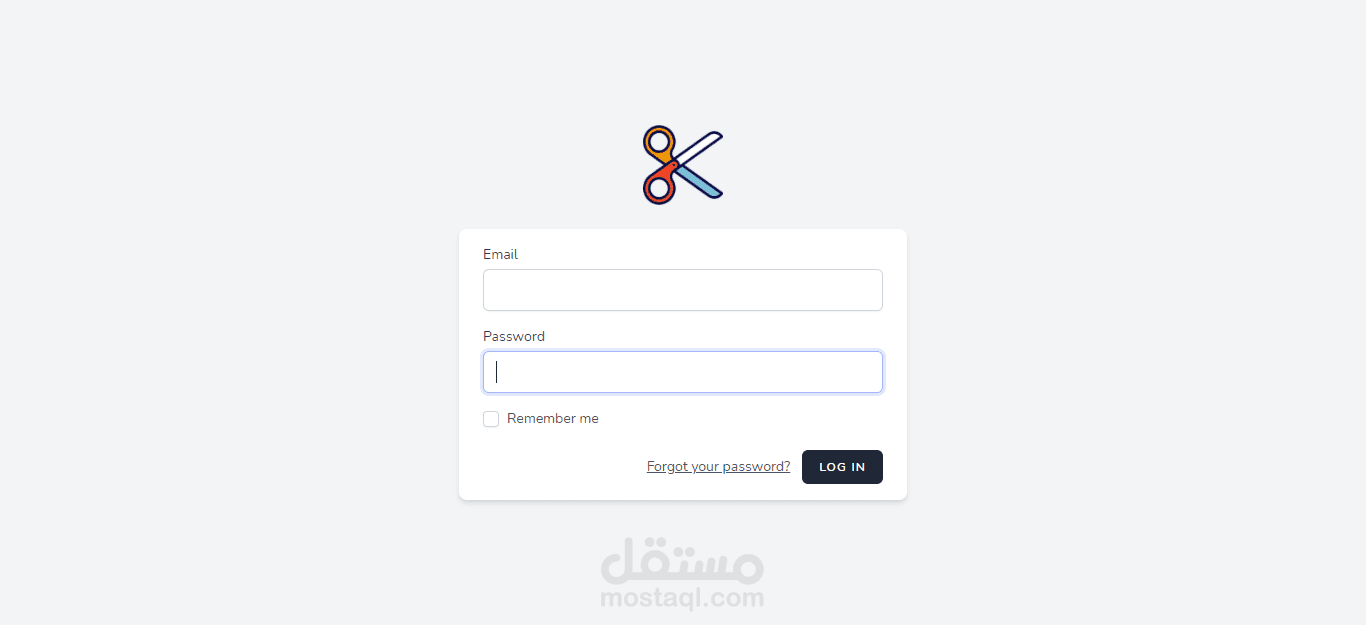Image resolution: width=1366 pixels, height=625 pixels.
Task: Click the blinking cursor in Password field
Action: tap(497, 372)
